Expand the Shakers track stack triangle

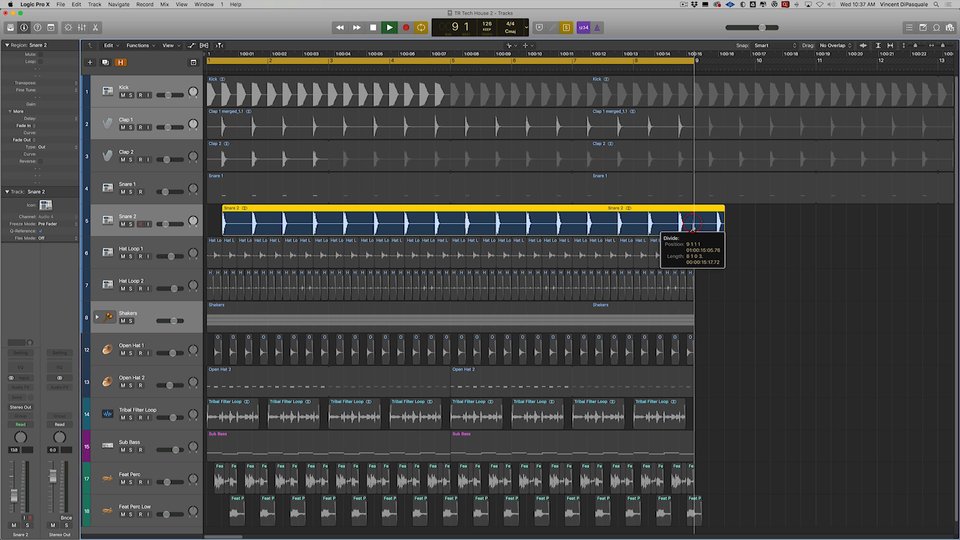pos(97,317)
